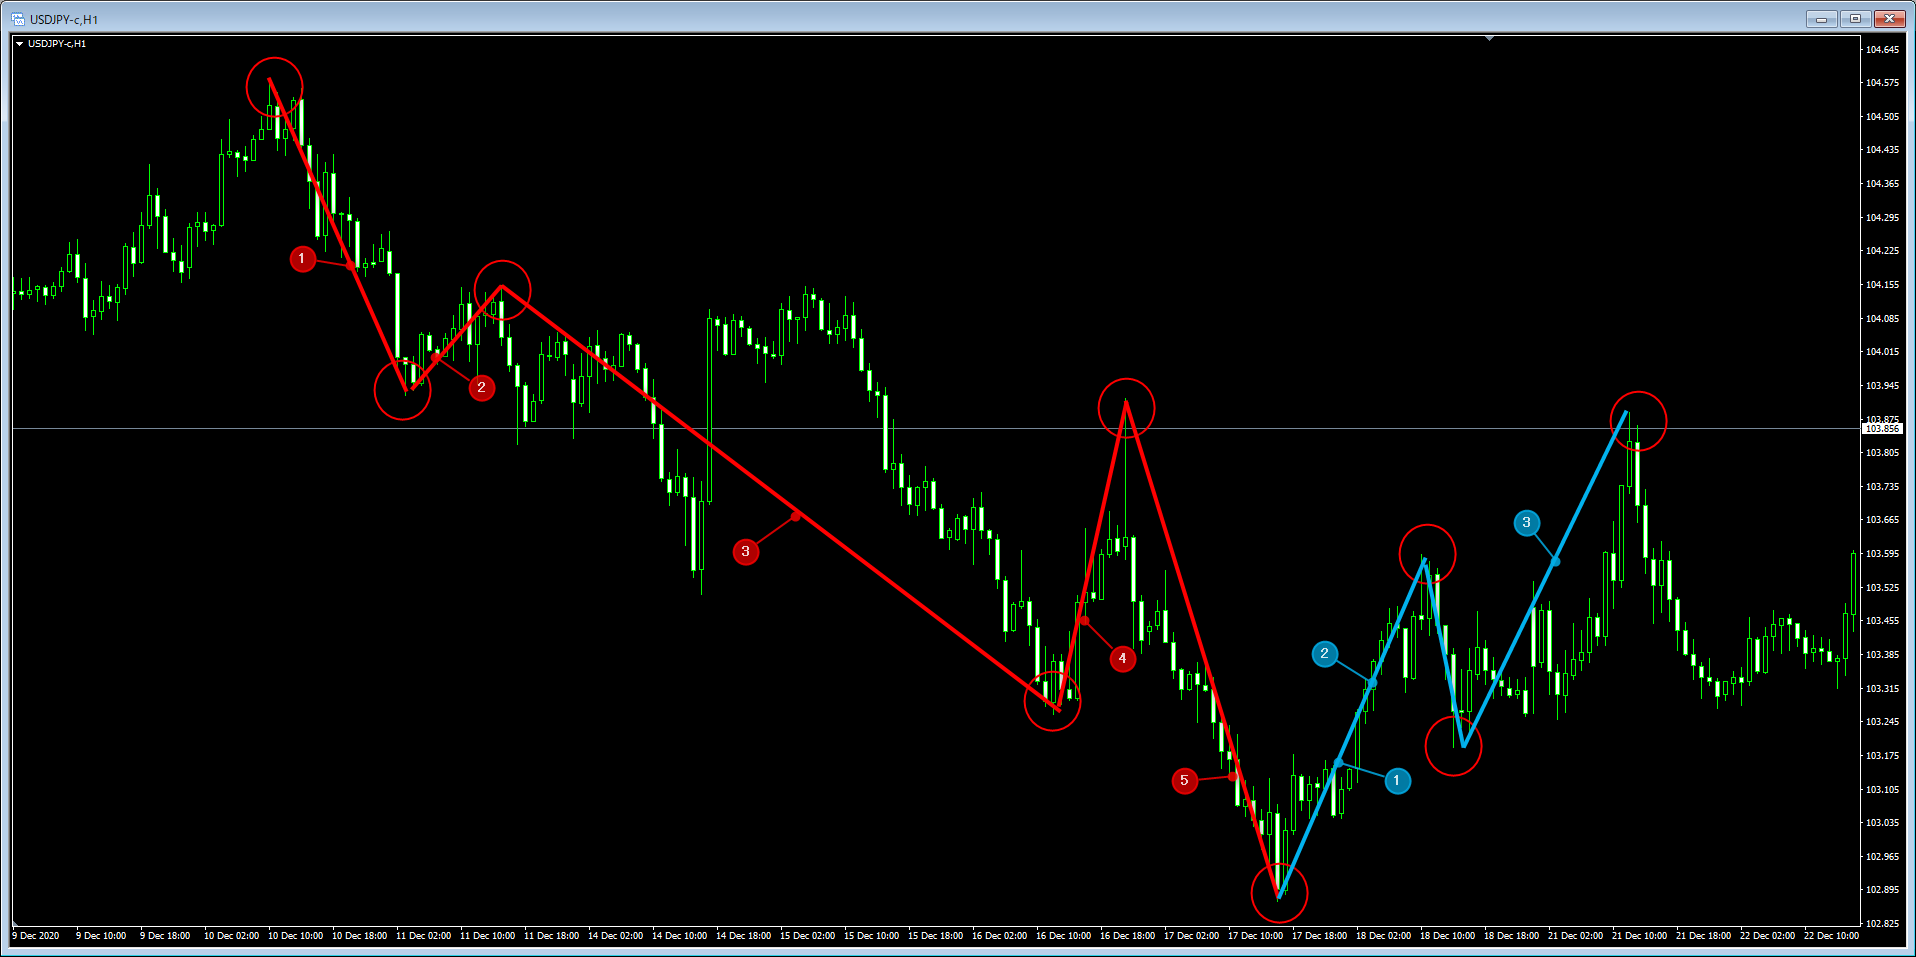Click the 10 Dec 10:00 time axis label

pyautogui.click(x=295, y=936)
